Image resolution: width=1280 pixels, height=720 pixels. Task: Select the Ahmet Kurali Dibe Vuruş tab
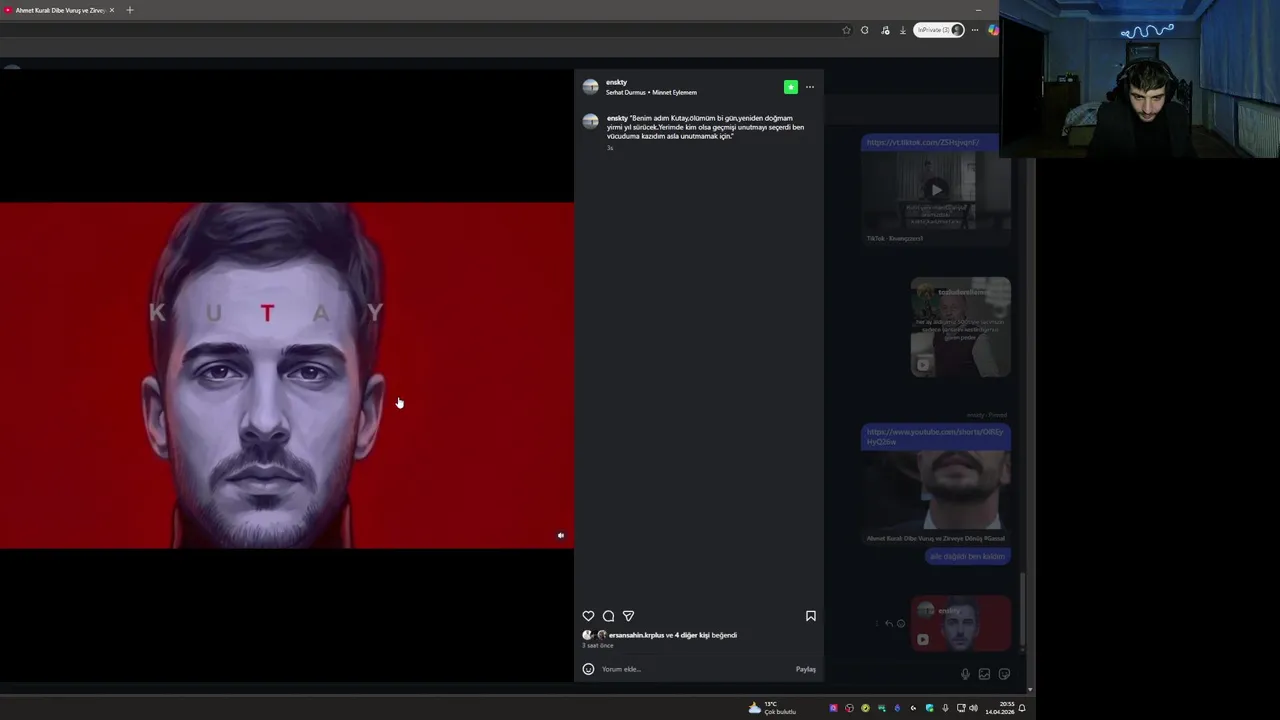point(58,10)
